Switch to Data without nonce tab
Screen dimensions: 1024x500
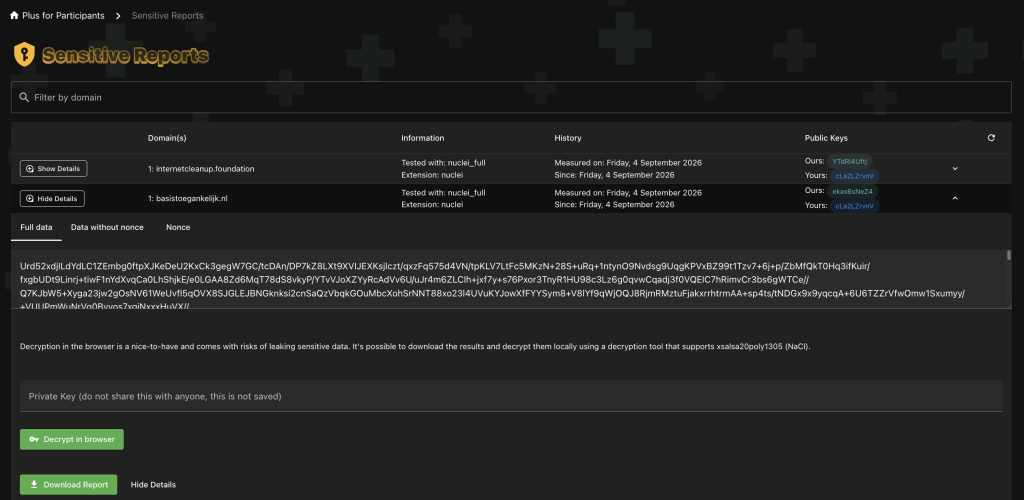tap(107, 227)
